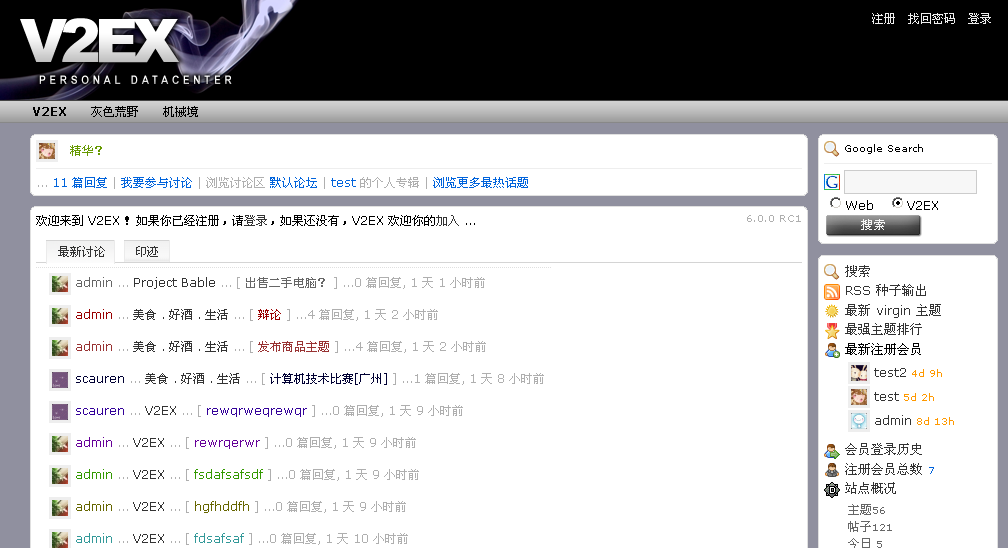Click 浏览更多最热话题 link

(x=480, y=183)
